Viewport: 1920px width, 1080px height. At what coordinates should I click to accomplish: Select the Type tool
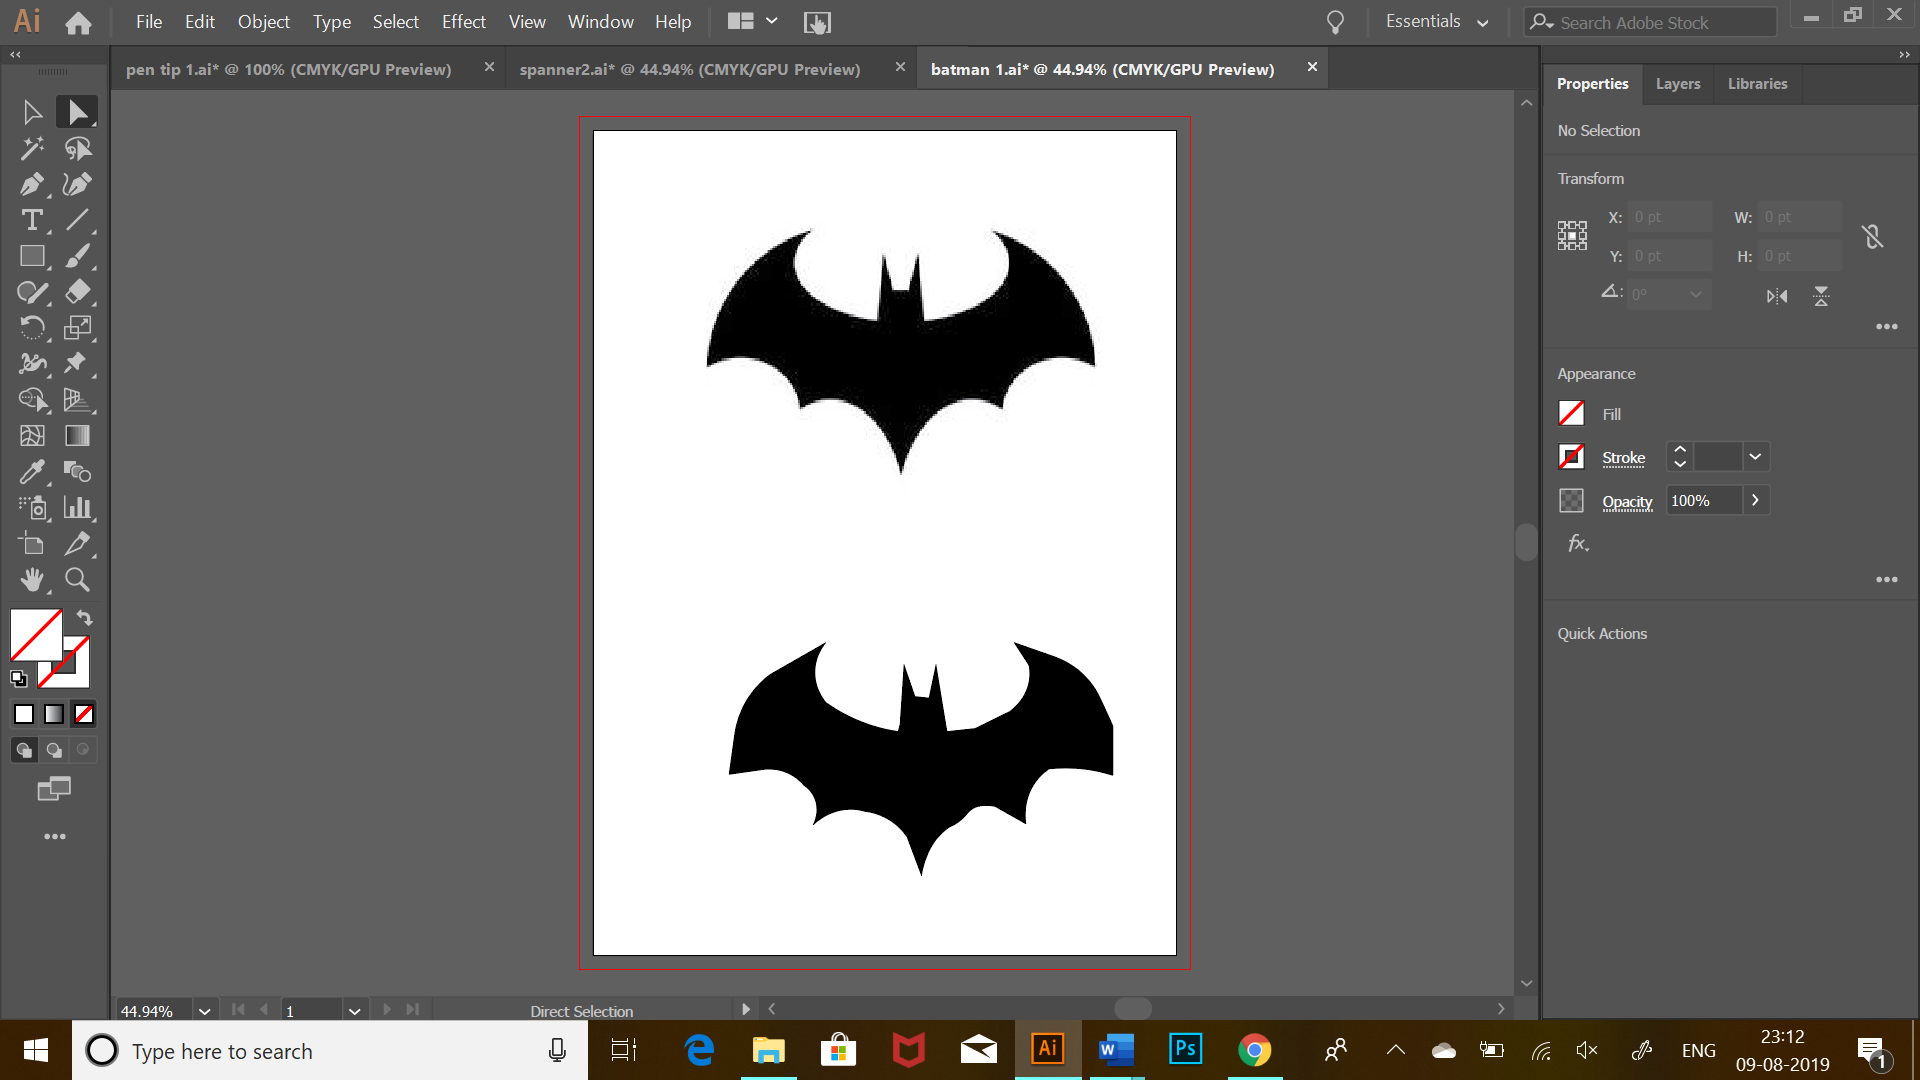tap(31, 220)
